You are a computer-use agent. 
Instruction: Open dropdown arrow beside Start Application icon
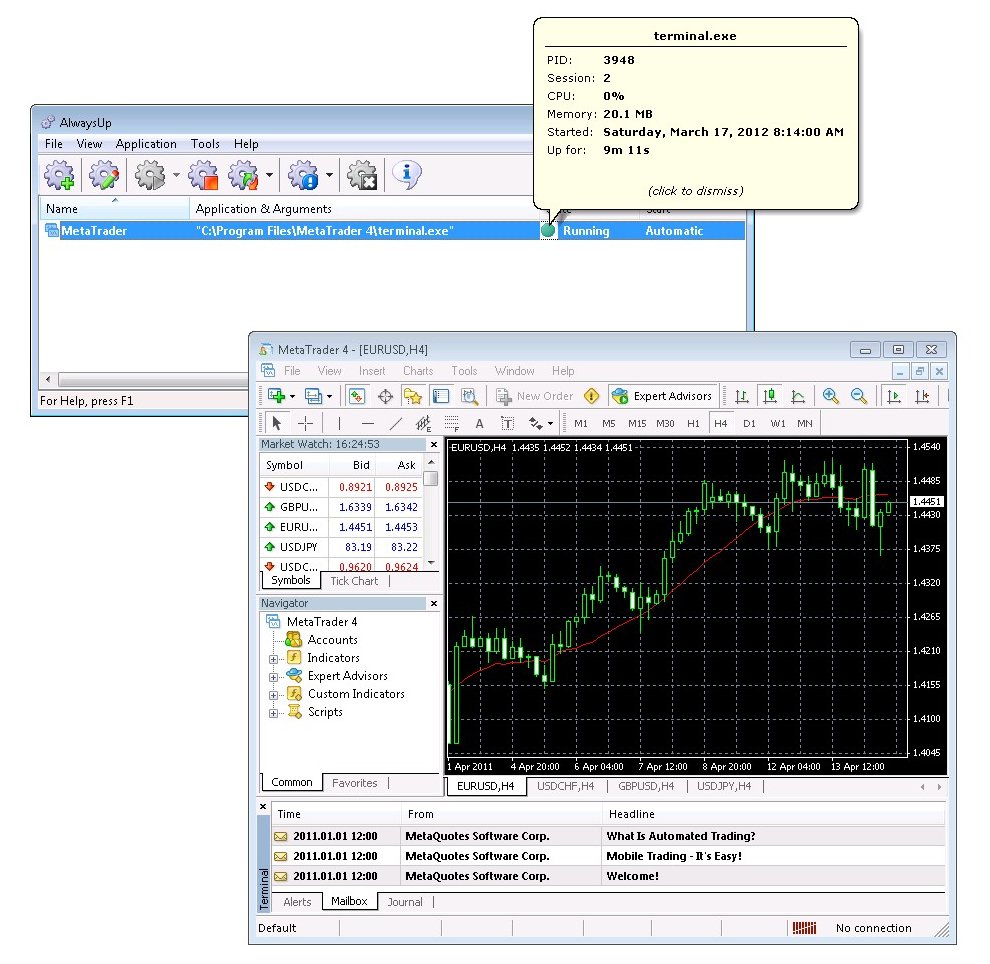pos(176,175)
